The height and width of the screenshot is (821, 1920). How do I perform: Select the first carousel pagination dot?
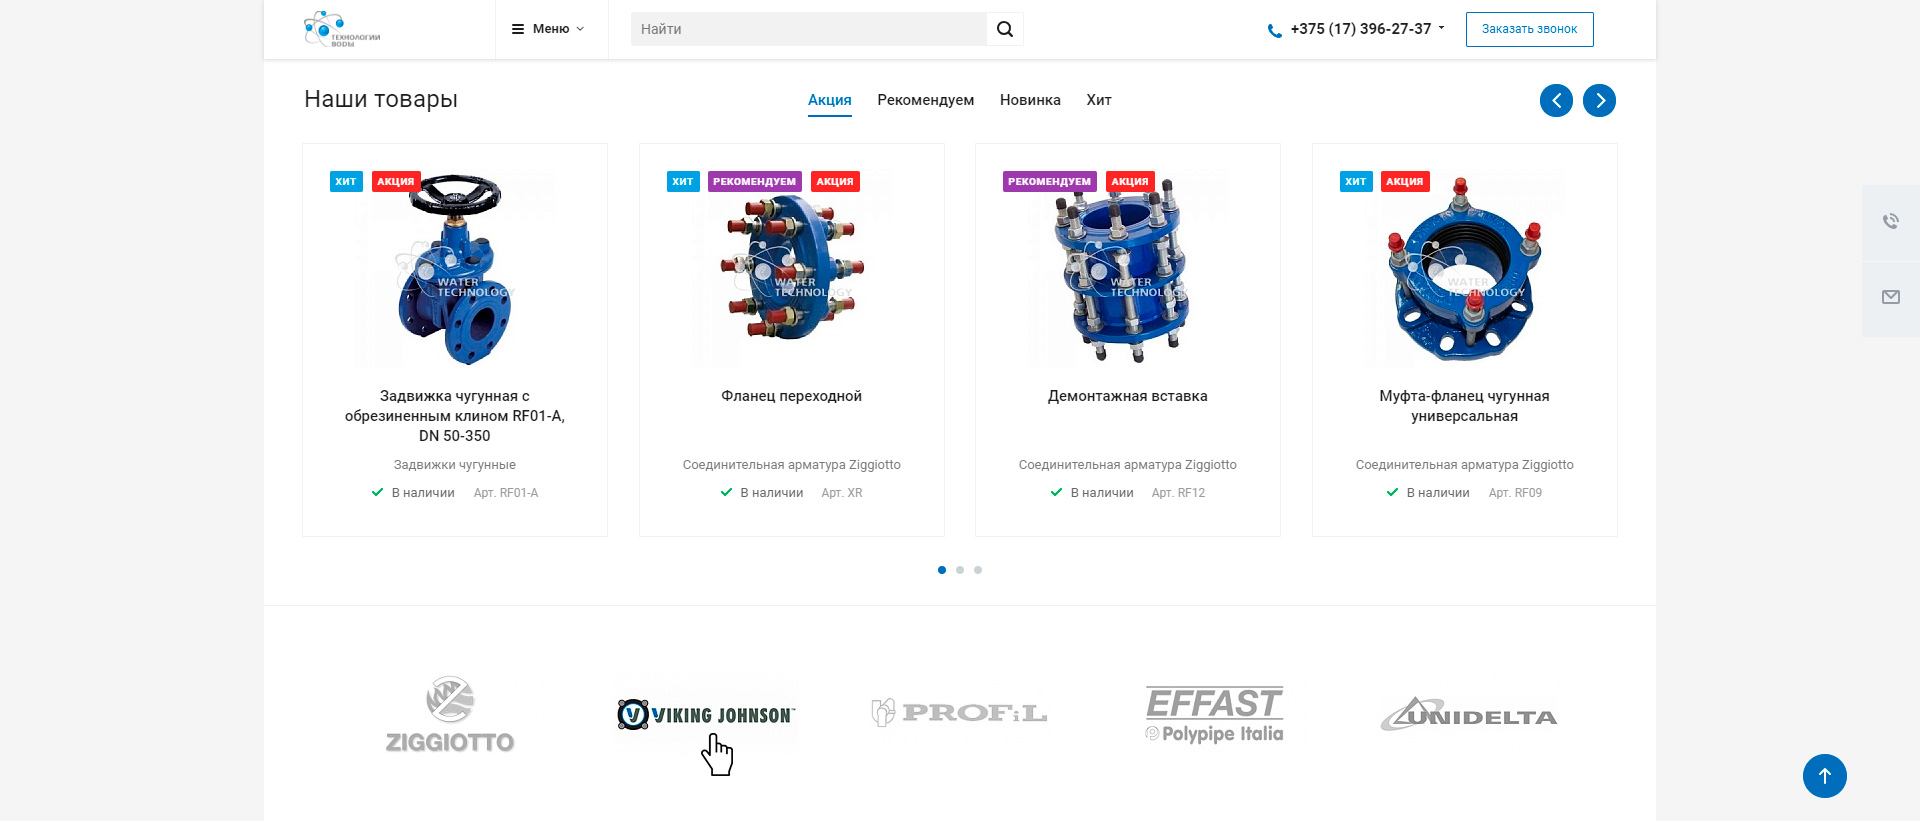click(x=942, y=570)
